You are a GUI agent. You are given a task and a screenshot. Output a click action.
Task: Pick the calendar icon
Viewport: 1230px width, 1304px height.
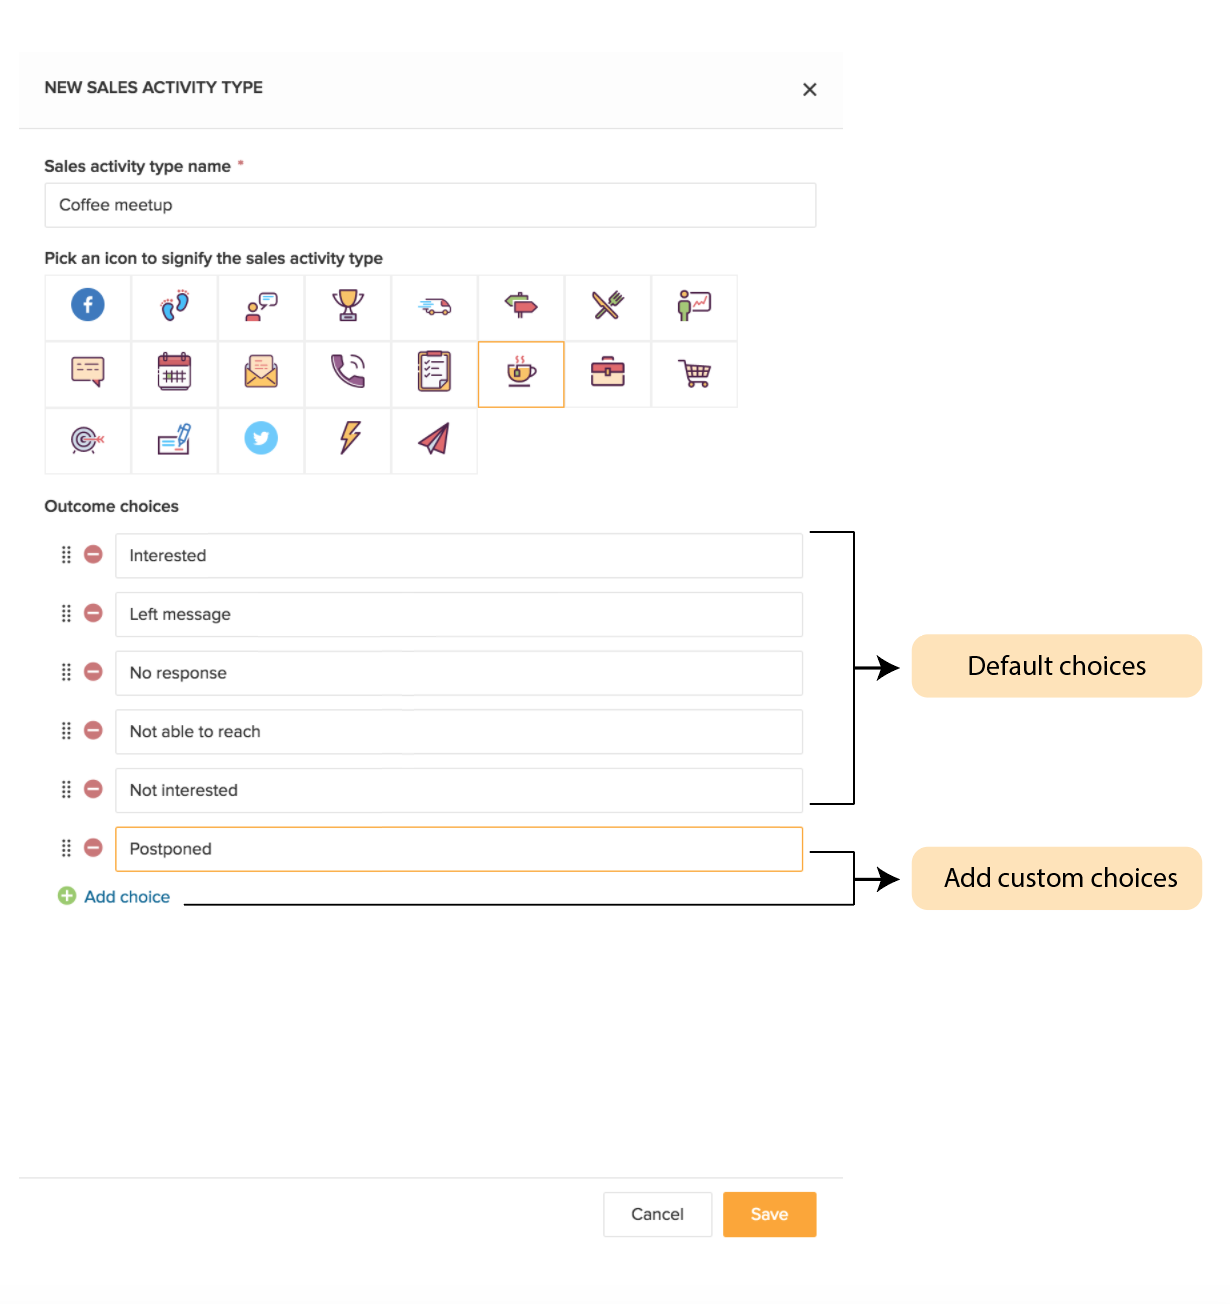[x=174, y=372]
